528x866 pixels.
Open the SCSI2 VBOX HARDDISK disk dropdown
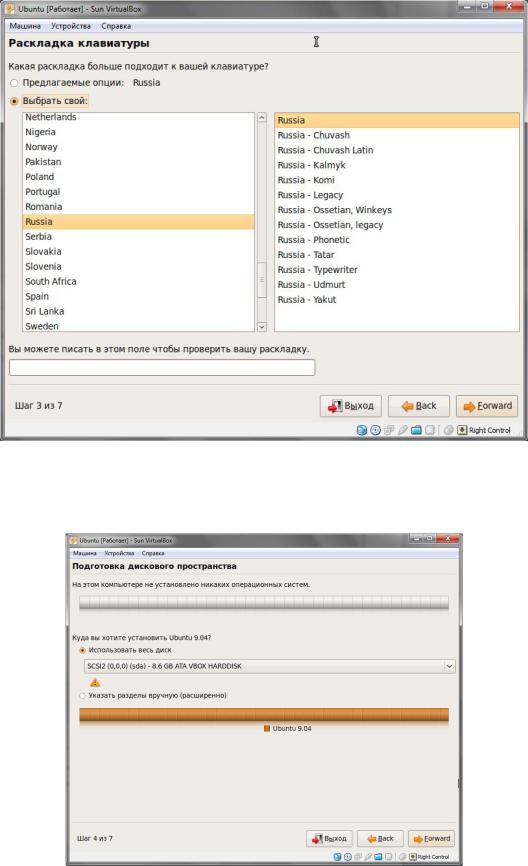270,666
